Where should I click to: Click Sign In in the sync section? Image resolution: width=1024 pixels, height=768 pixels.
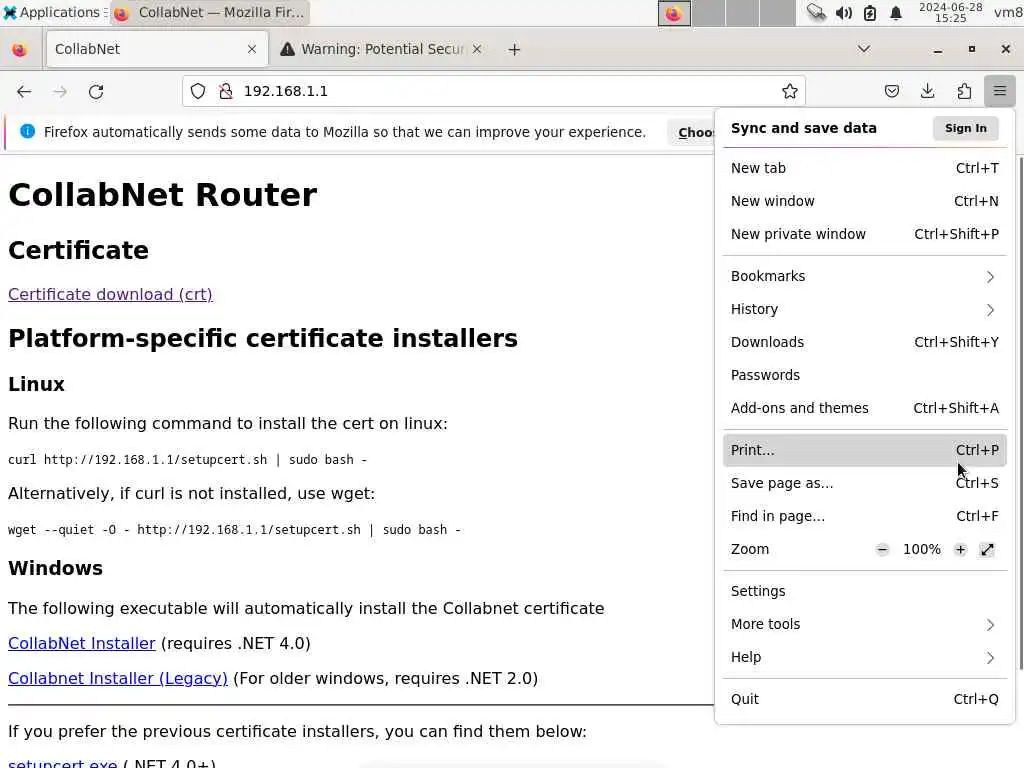[x=966, y=129]
